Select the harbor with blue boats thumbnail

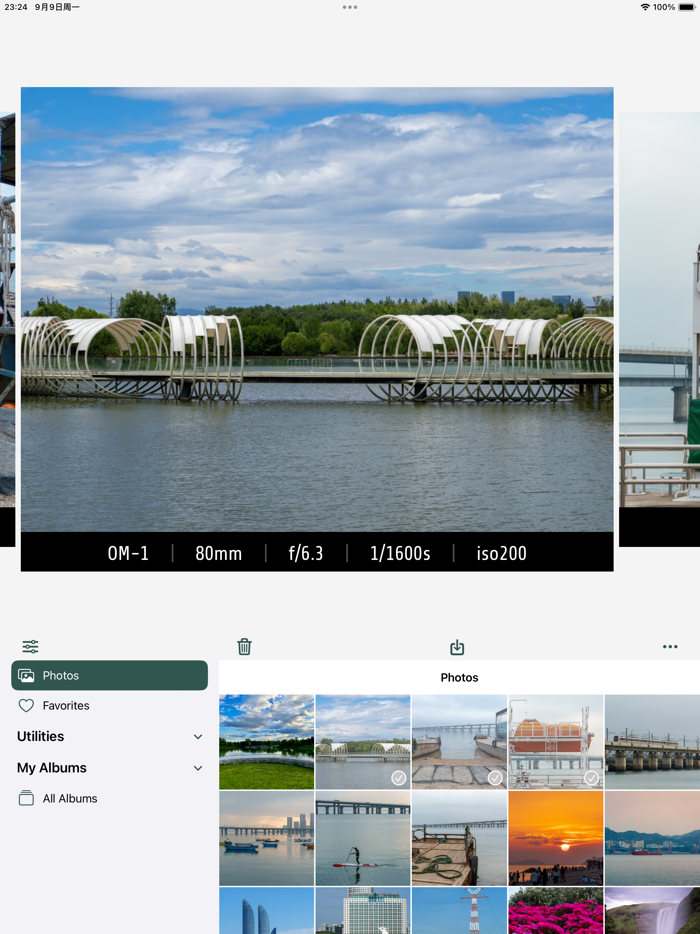[266, 839]
